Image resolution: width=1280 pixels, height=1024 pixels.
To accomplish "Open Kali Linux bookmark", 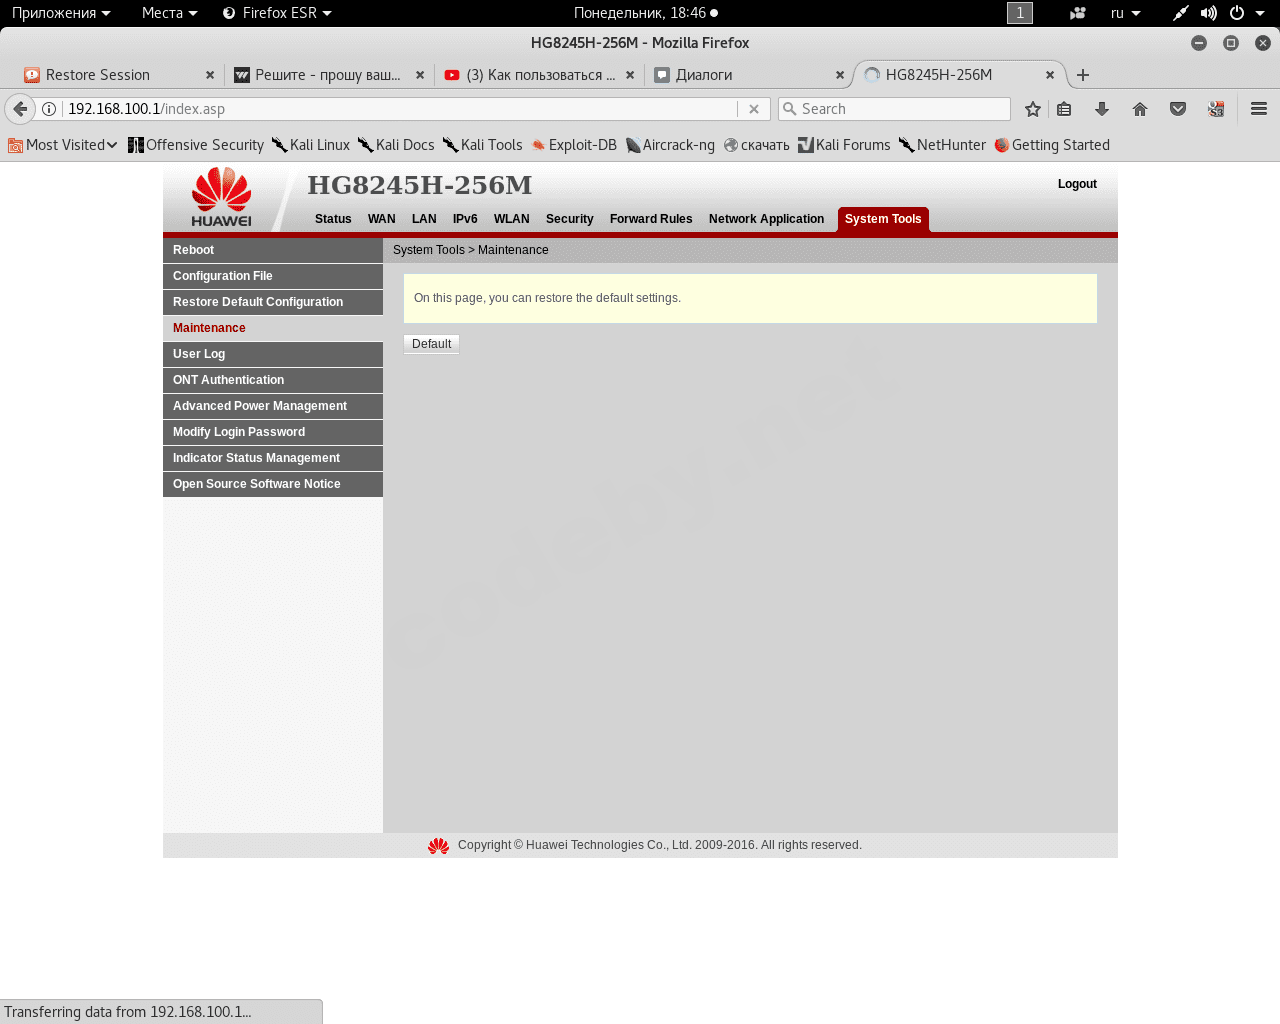I will [x=311, y=145].
